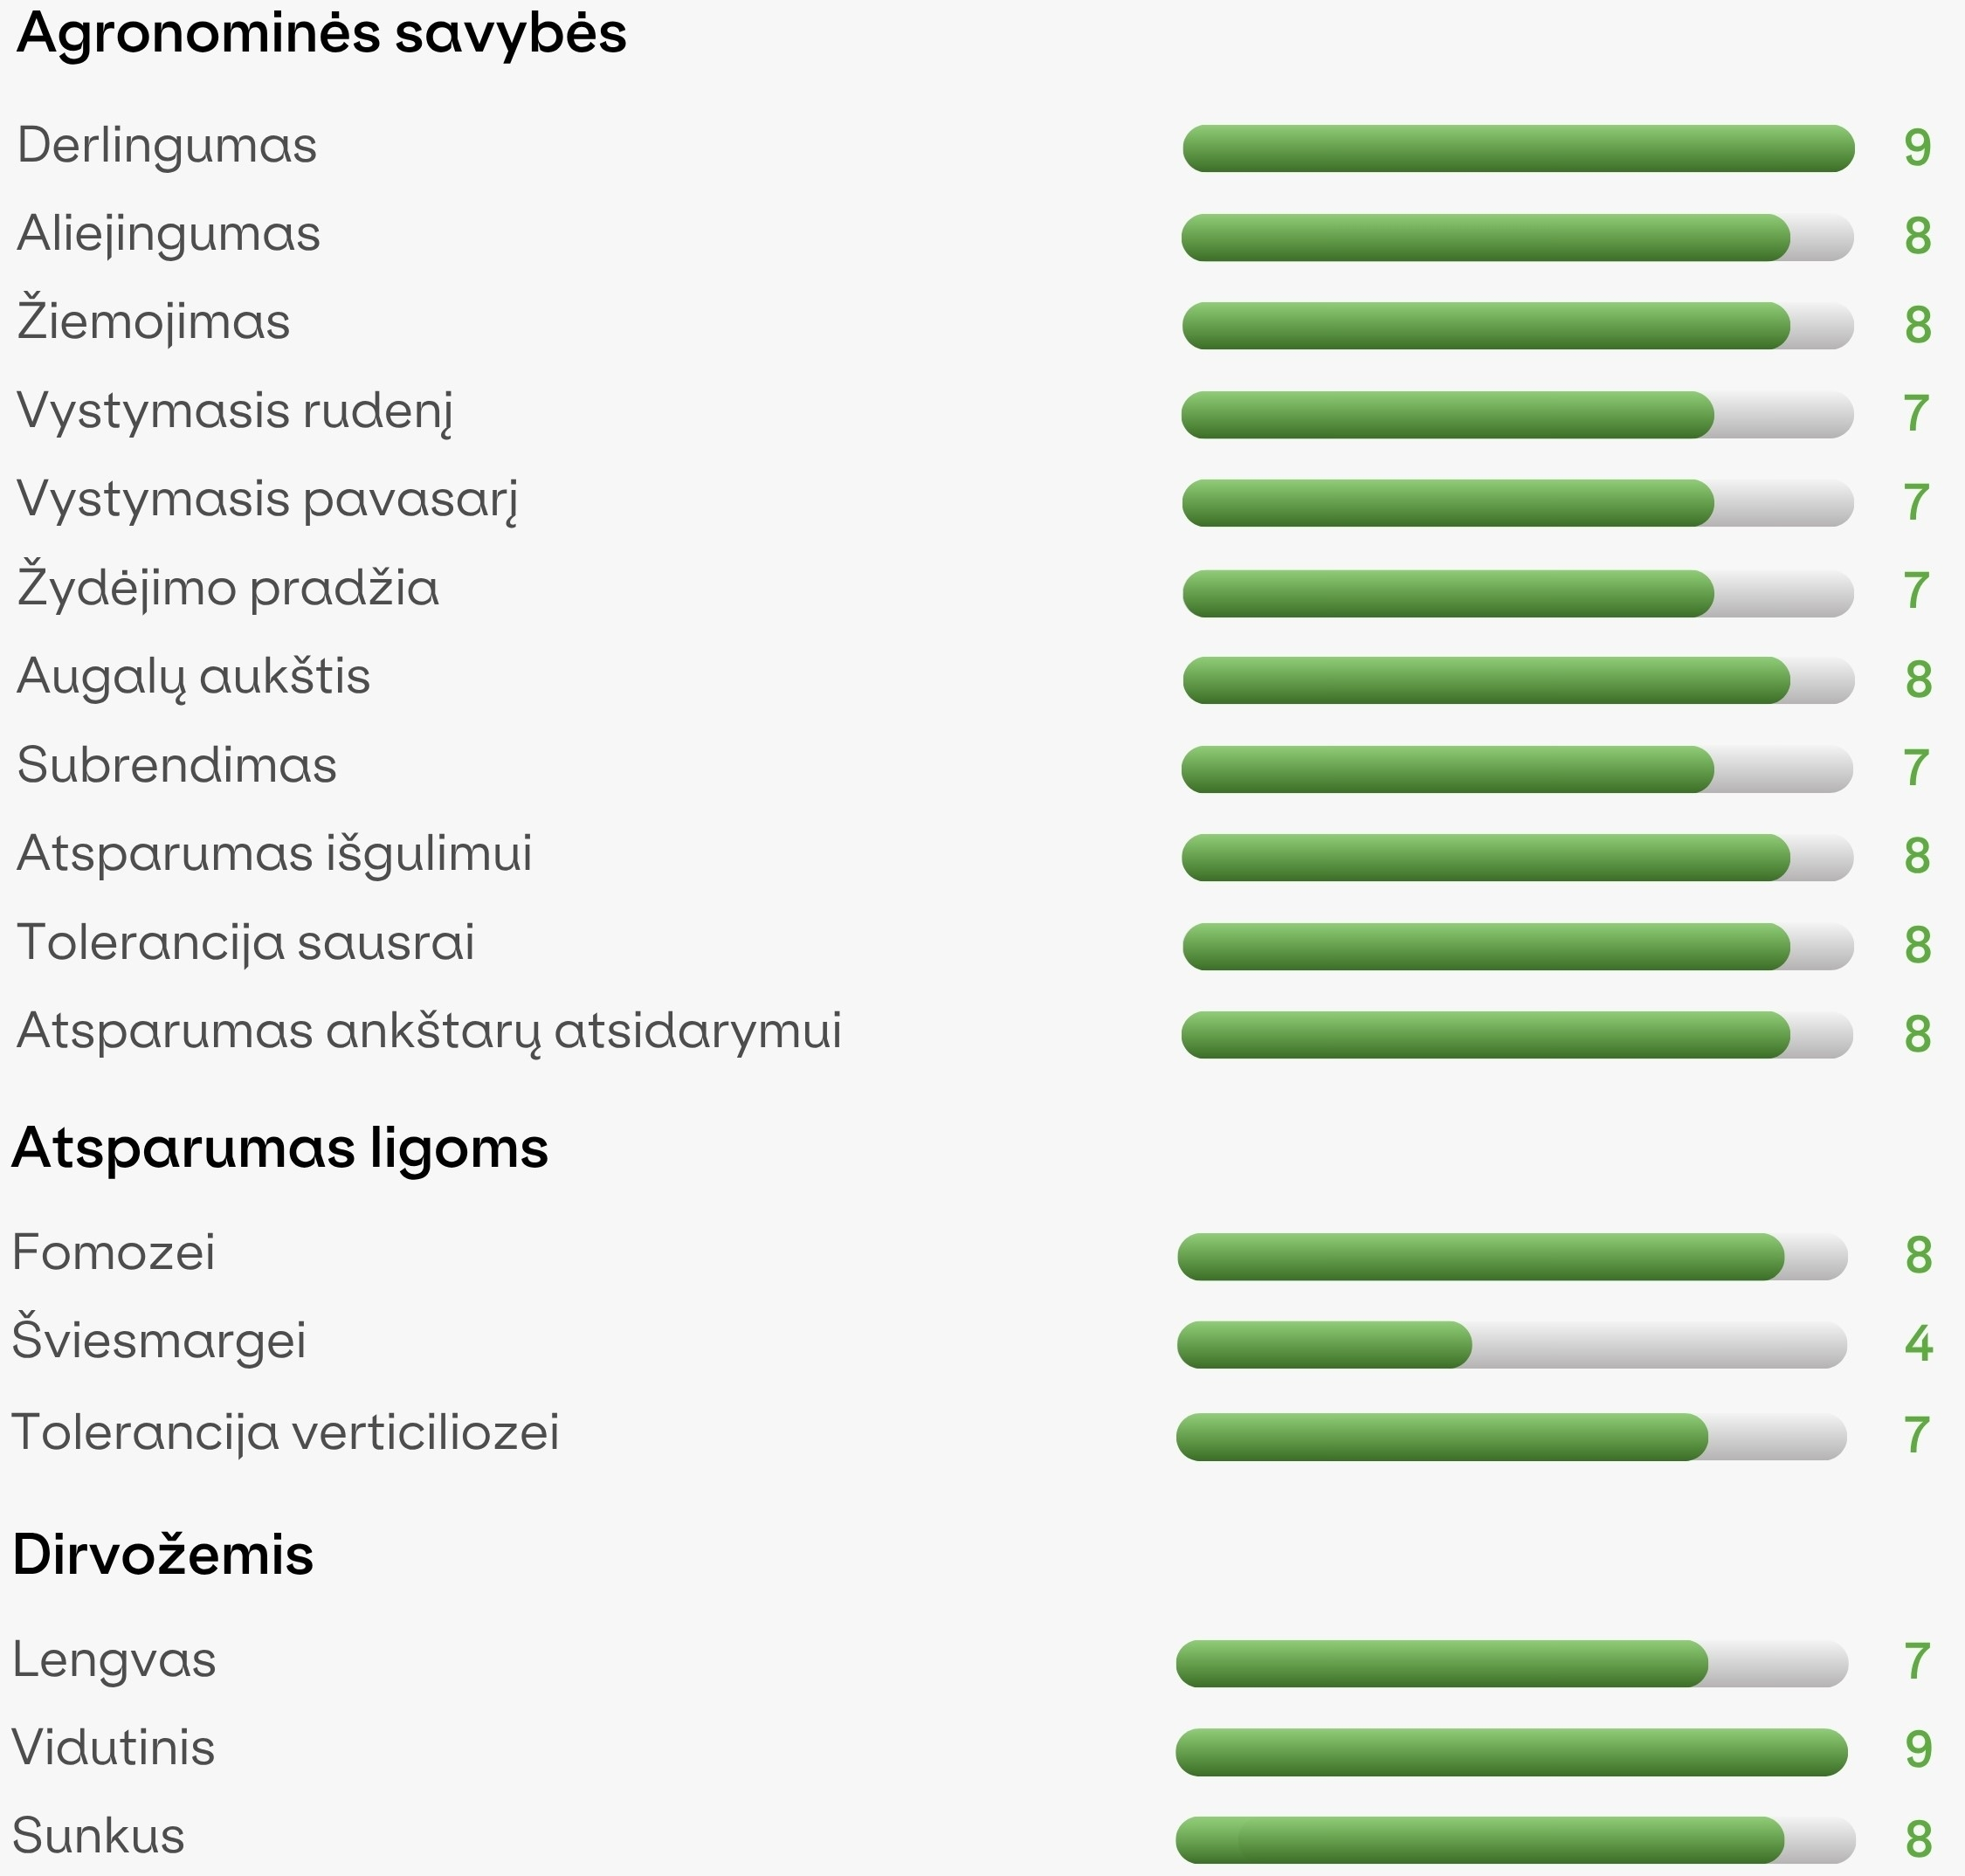The image size is (1965, 1876).
Task: Click the Tolerancija verticiliozei bar
Action: (1511, 1436)
